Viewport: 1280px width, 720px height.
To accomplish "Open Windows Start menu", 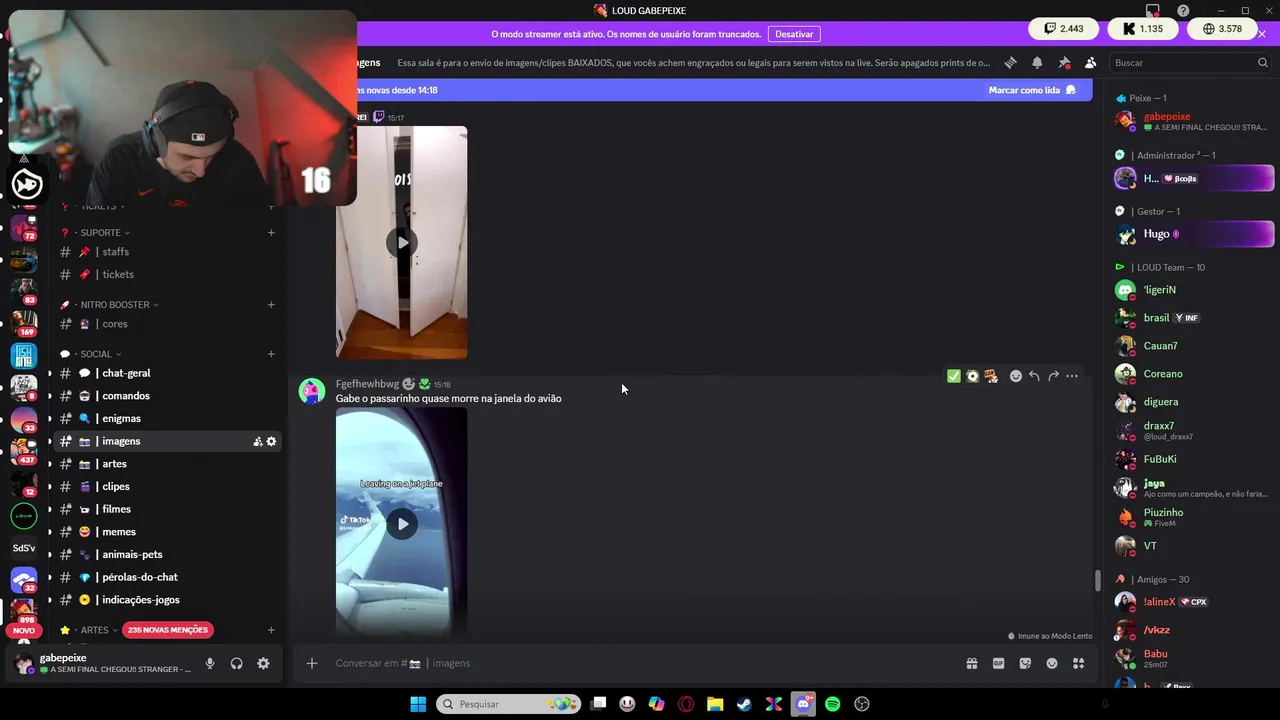I will 418,704.
